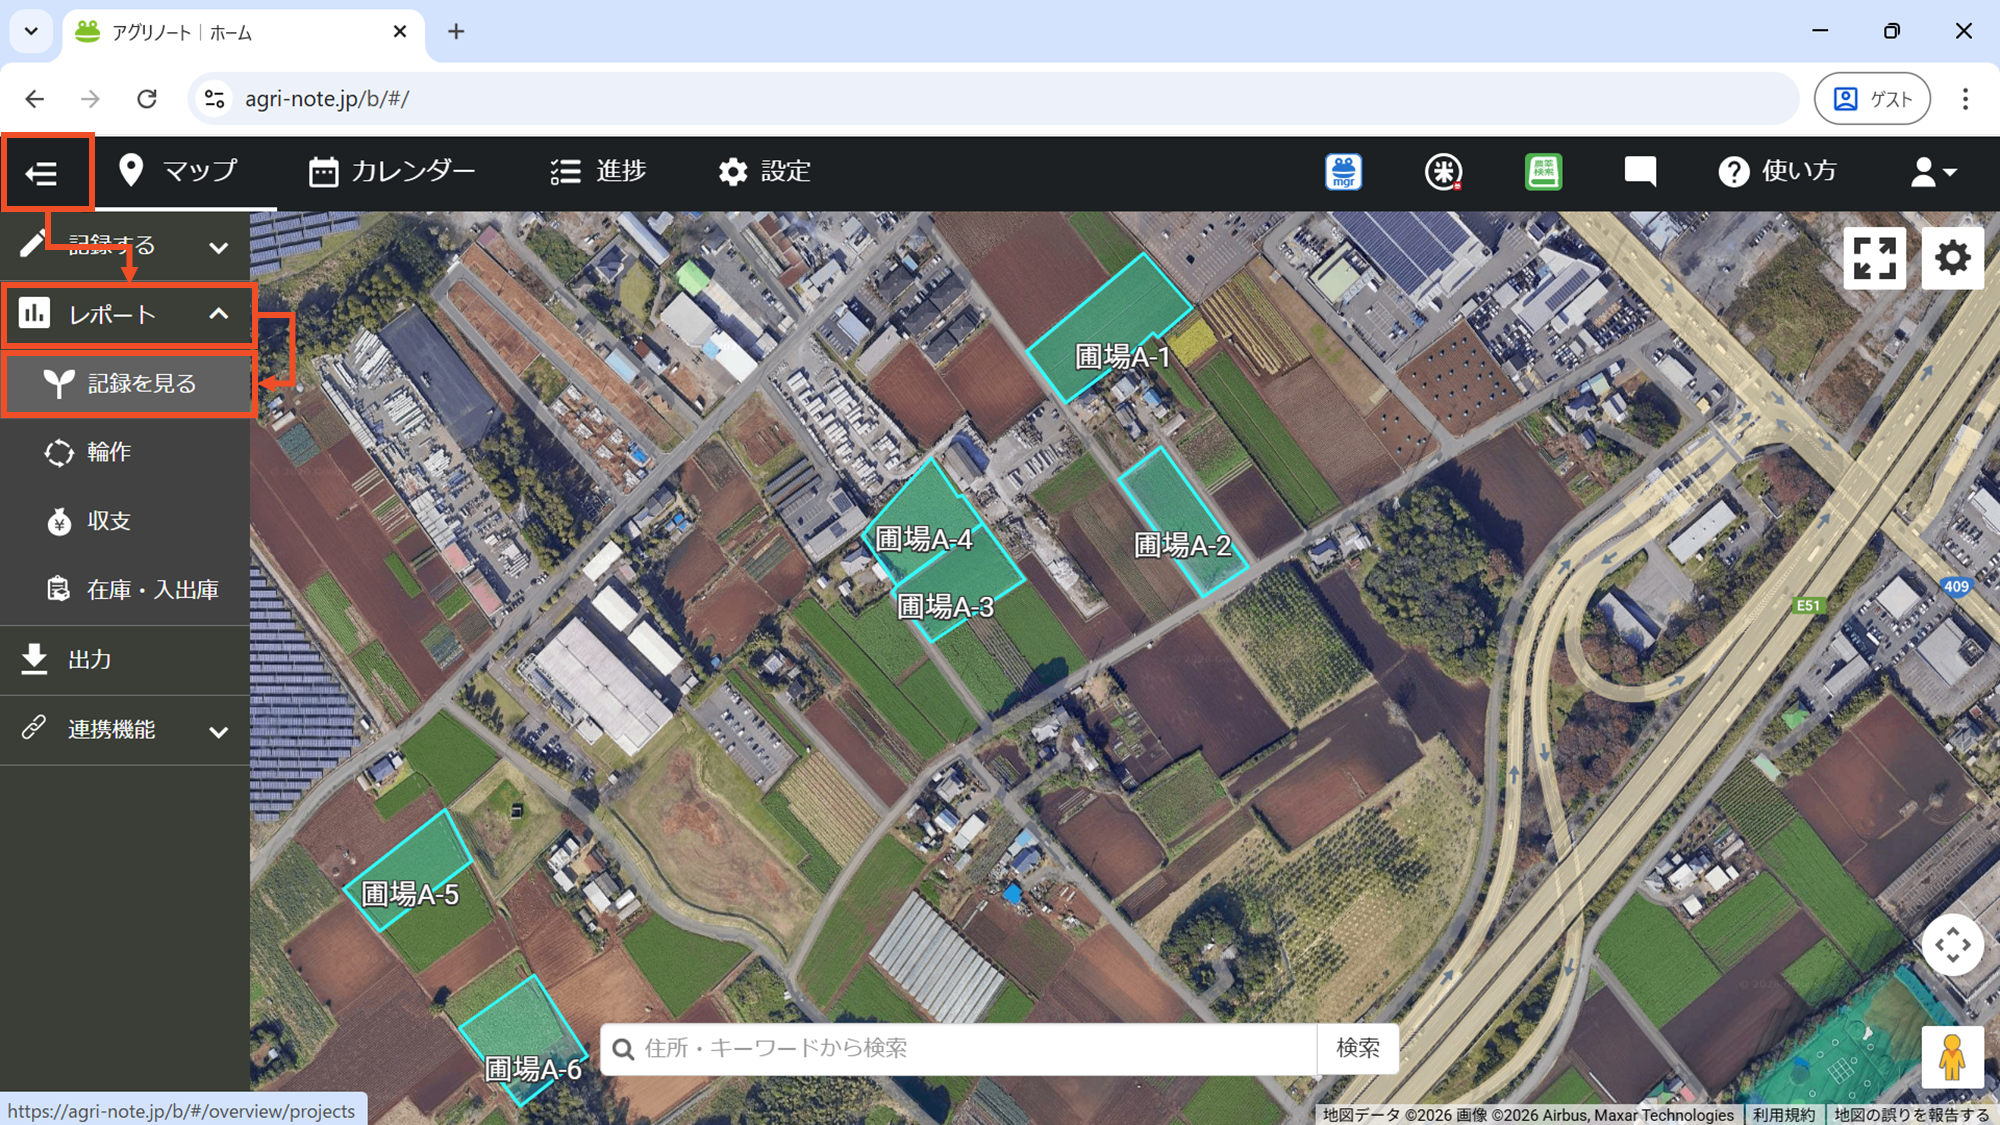Open map settings gear icon
Viewport: 2000px width, 1125px height.
point(1952,258)
